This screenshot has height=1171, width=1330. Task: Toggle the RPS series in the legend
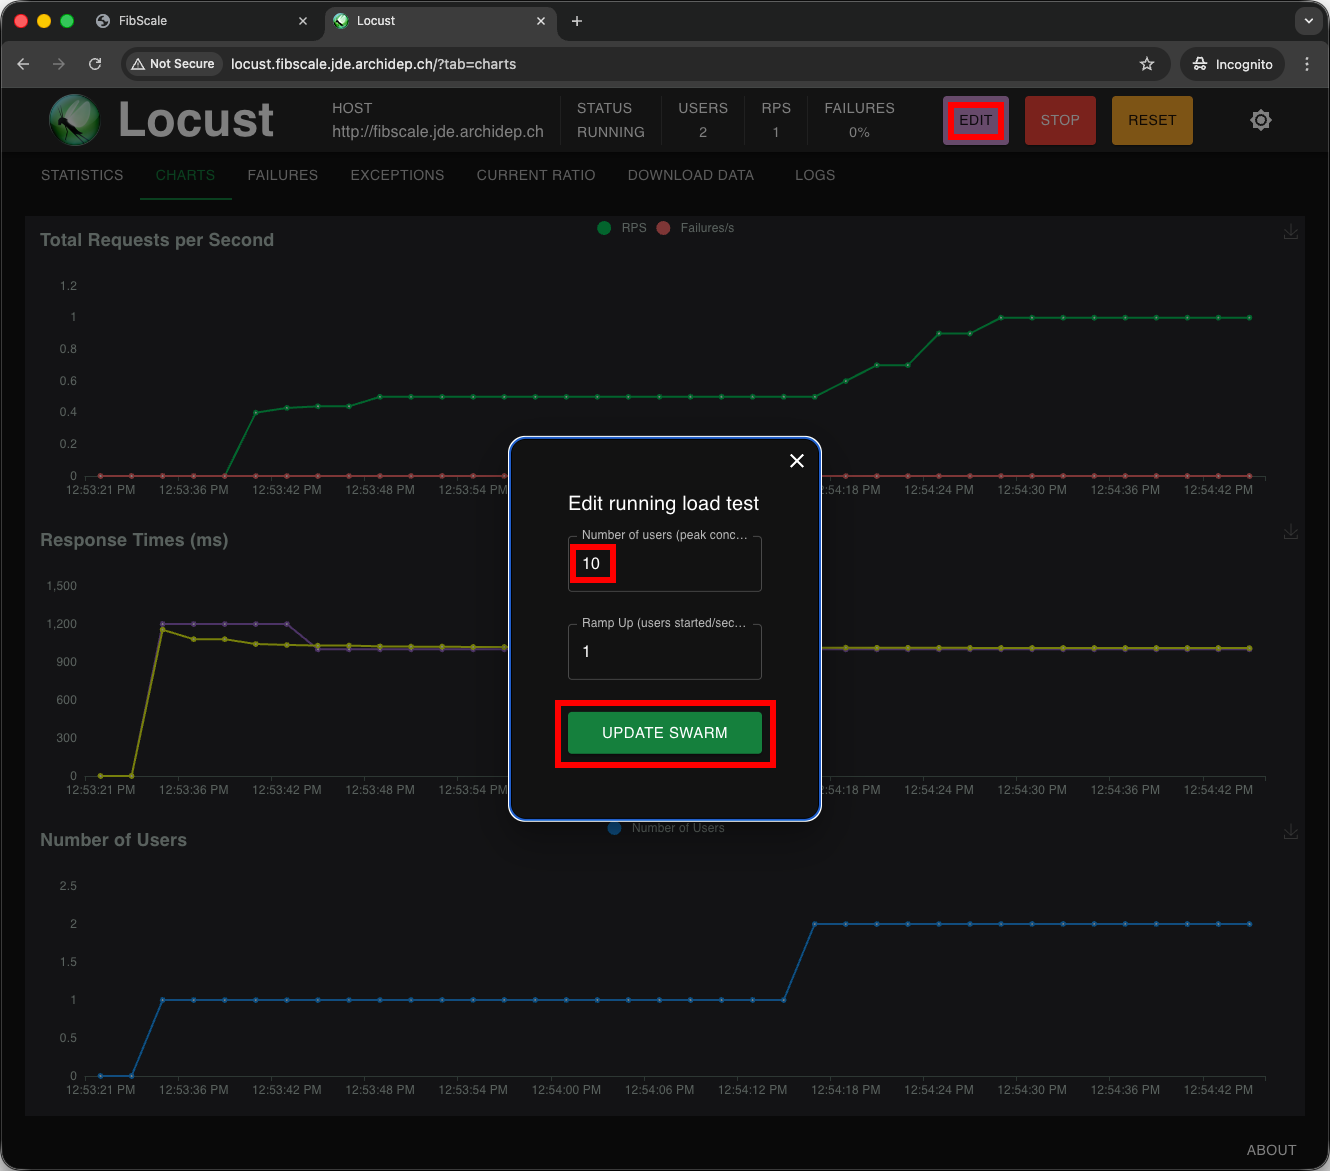pos(622,227)
